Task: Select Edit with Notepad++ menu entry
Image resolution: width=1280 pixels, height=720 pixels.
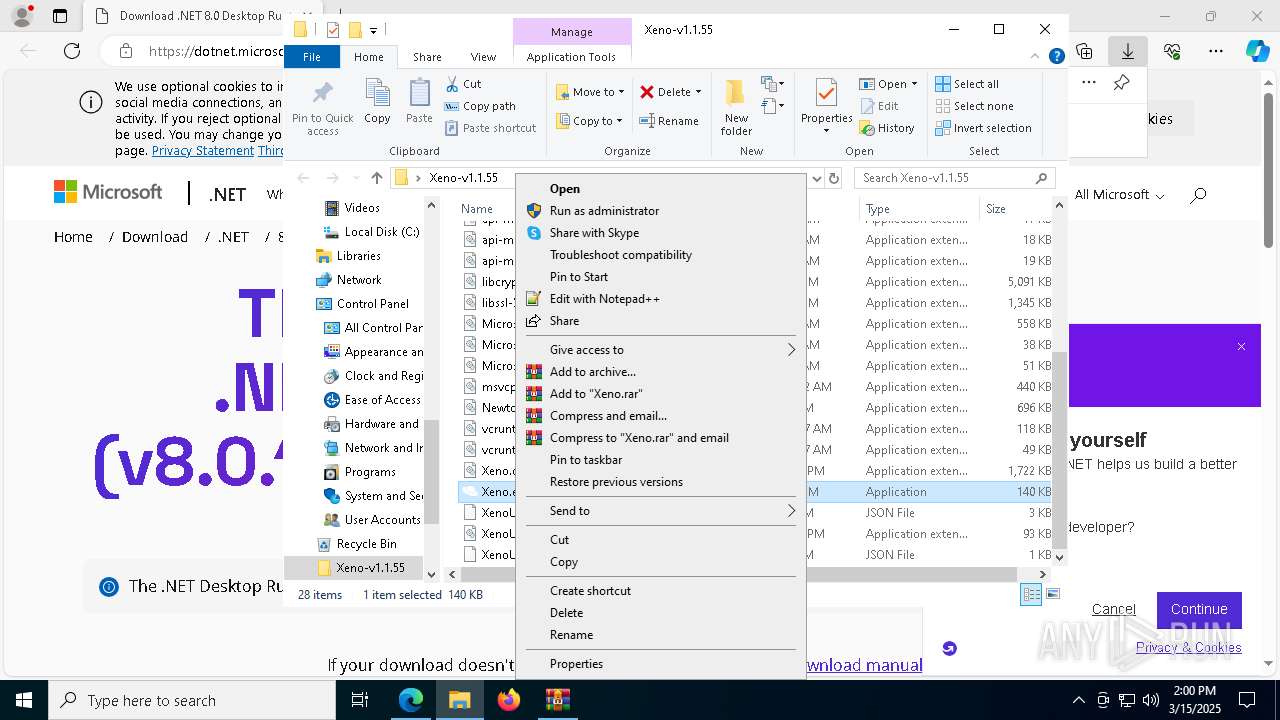Action: click(x=660, y=299)
